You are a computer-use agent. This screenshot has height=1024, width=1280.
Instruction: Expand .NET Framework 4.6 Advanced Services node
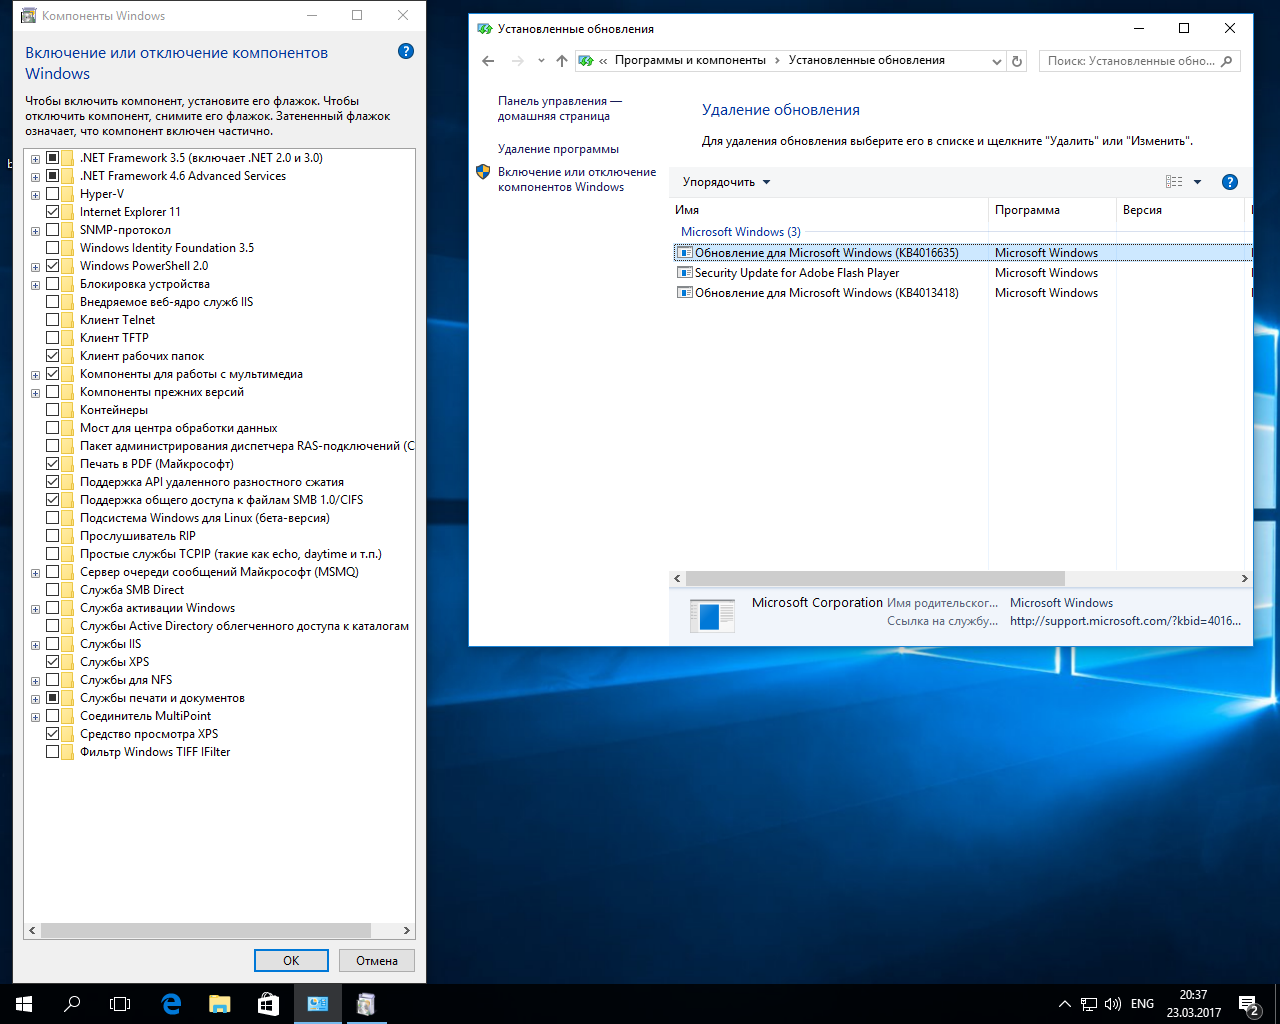35,177
